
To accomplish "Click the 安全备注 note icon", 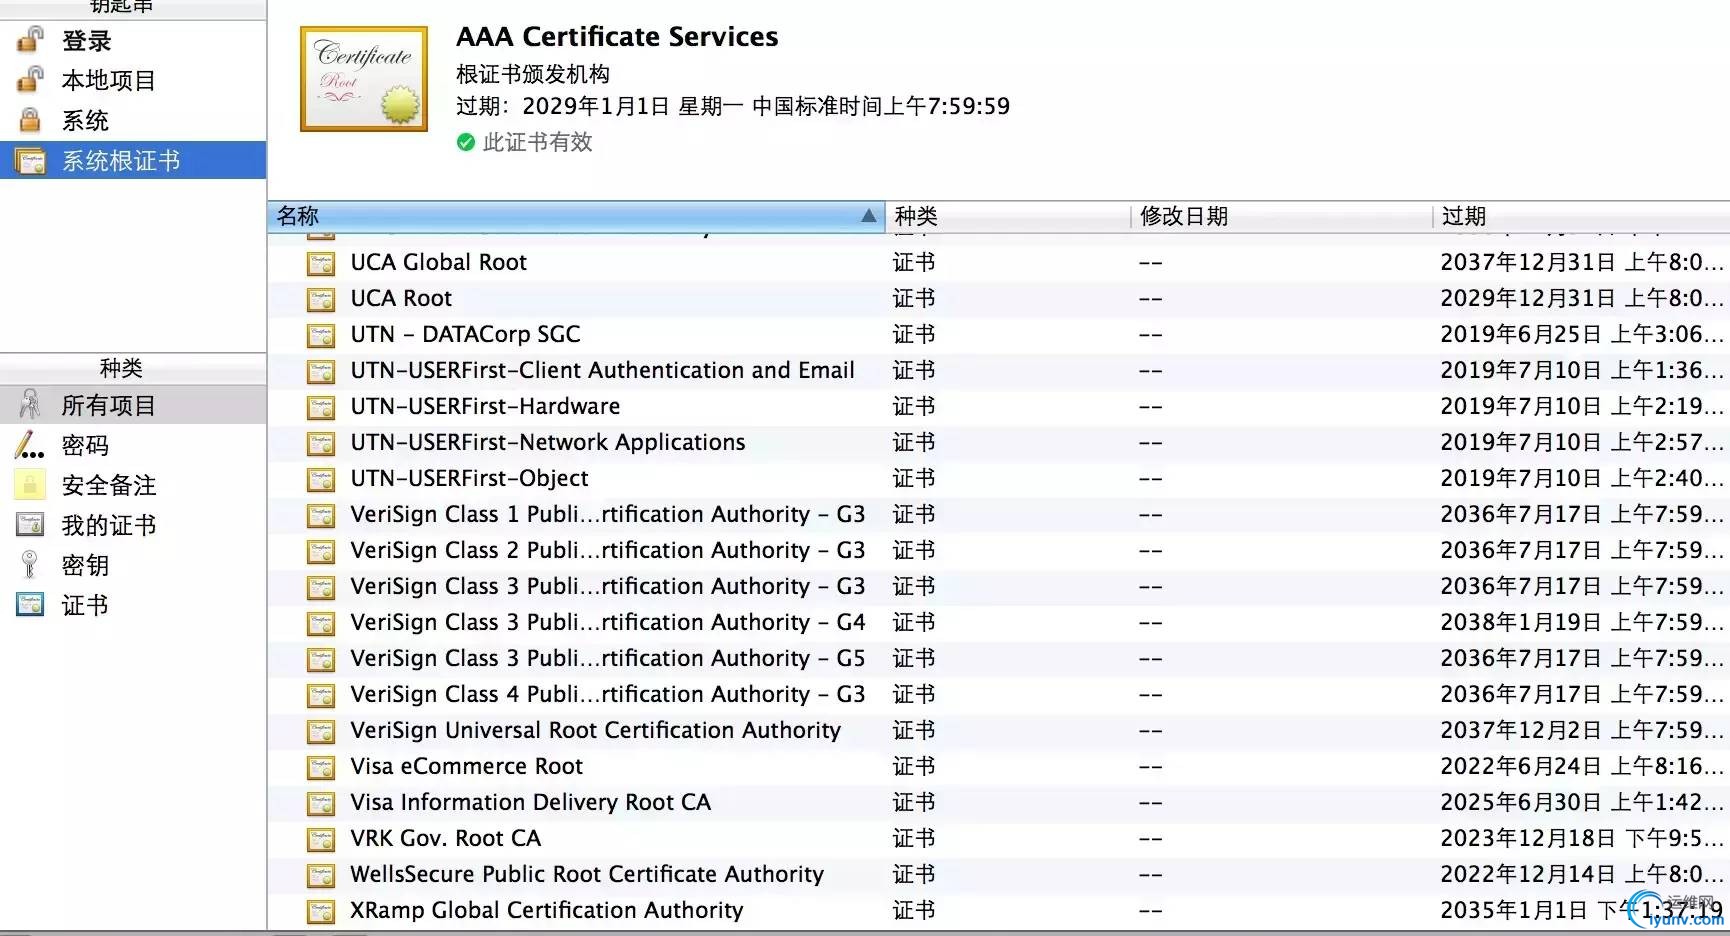I will pos(30,485).
